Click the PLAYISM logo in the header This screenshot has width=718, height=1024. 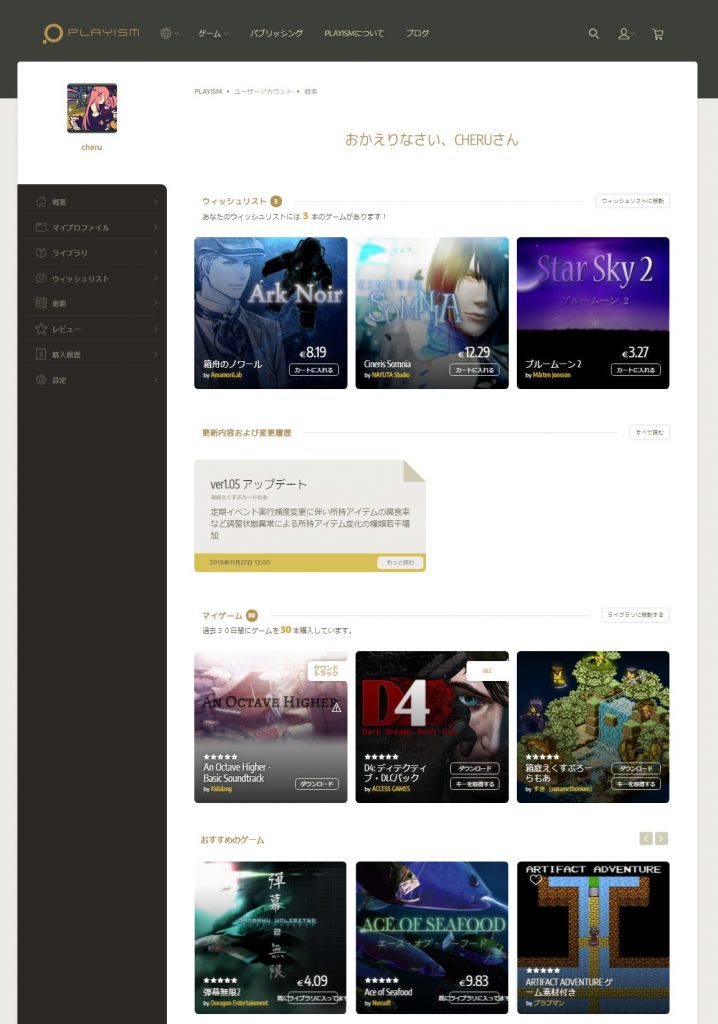coord(91,33)
